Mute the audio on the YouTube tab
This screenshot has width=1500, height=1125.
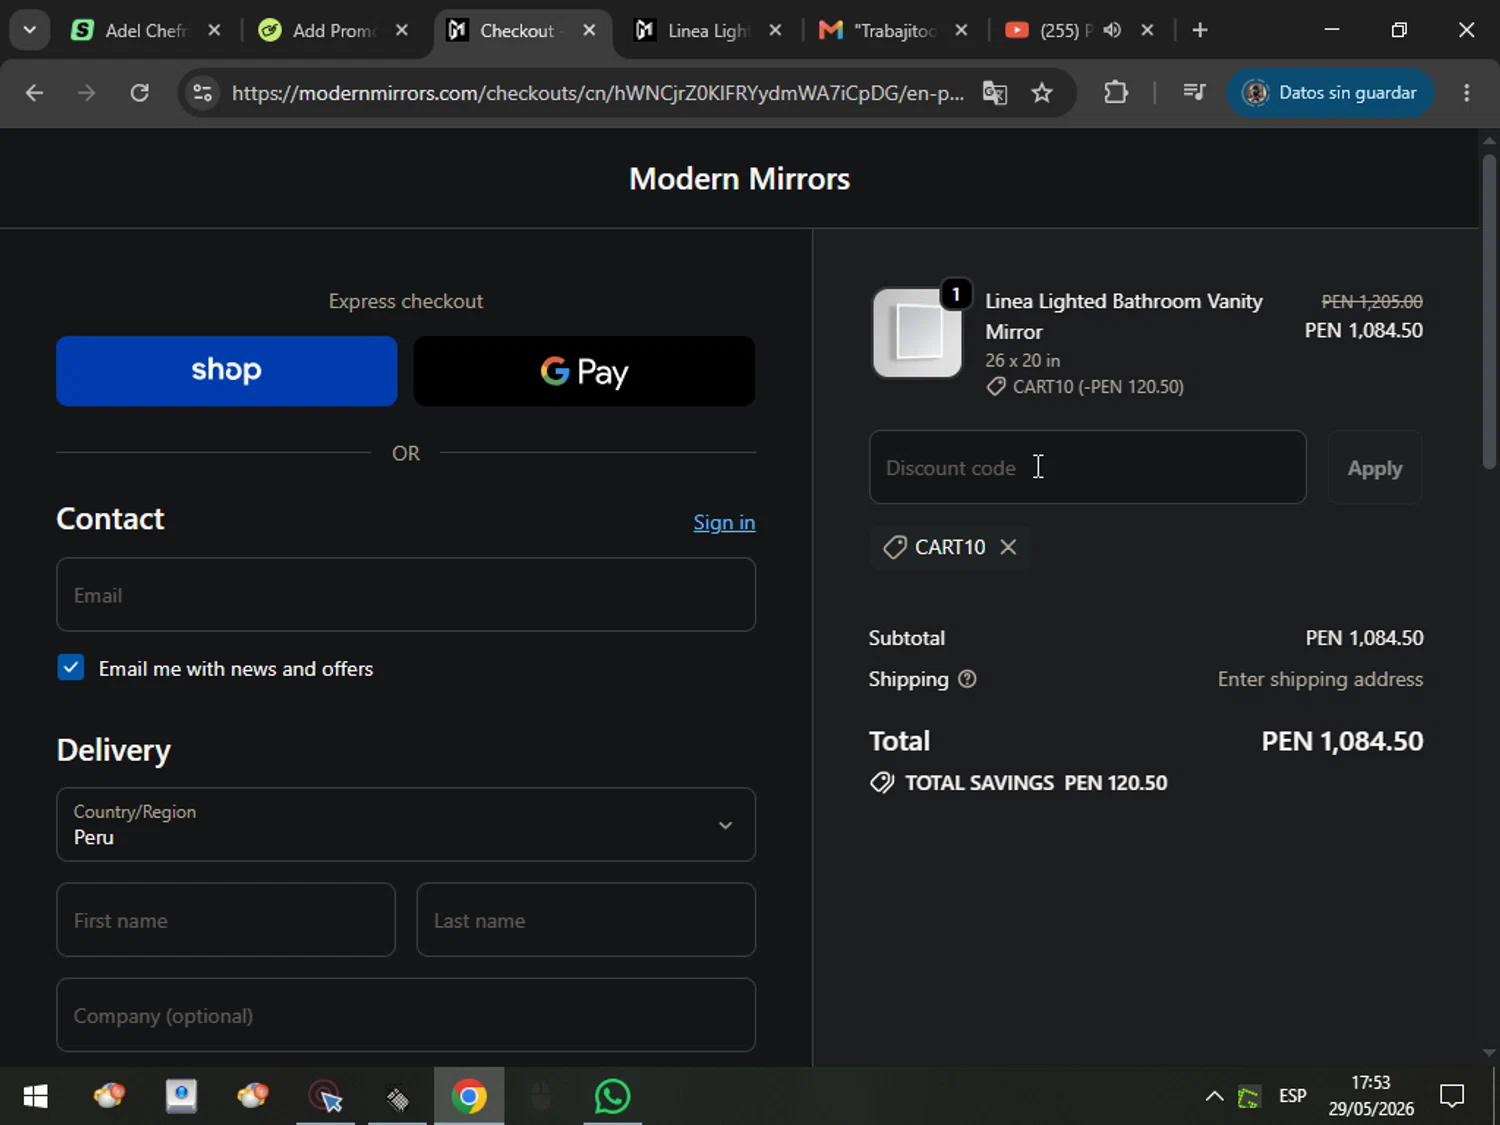1112,30
